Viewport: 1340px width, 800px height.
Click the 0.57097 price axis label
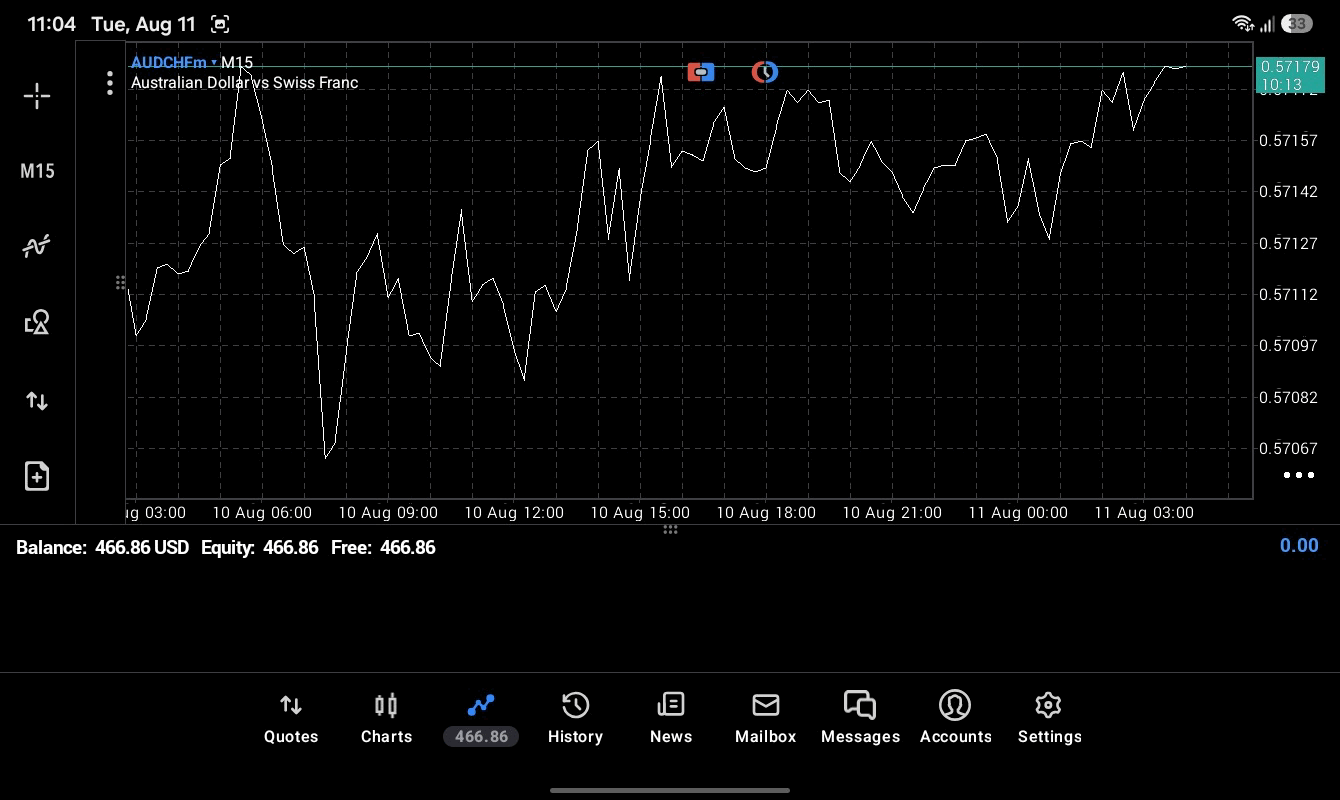pos(1288,345)
